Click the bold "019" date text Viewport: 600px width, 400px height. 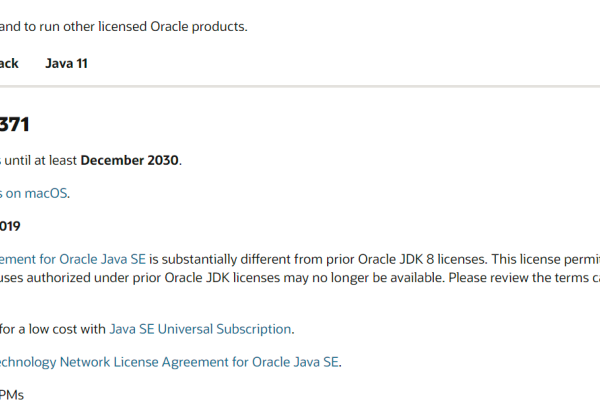(10, 226)
